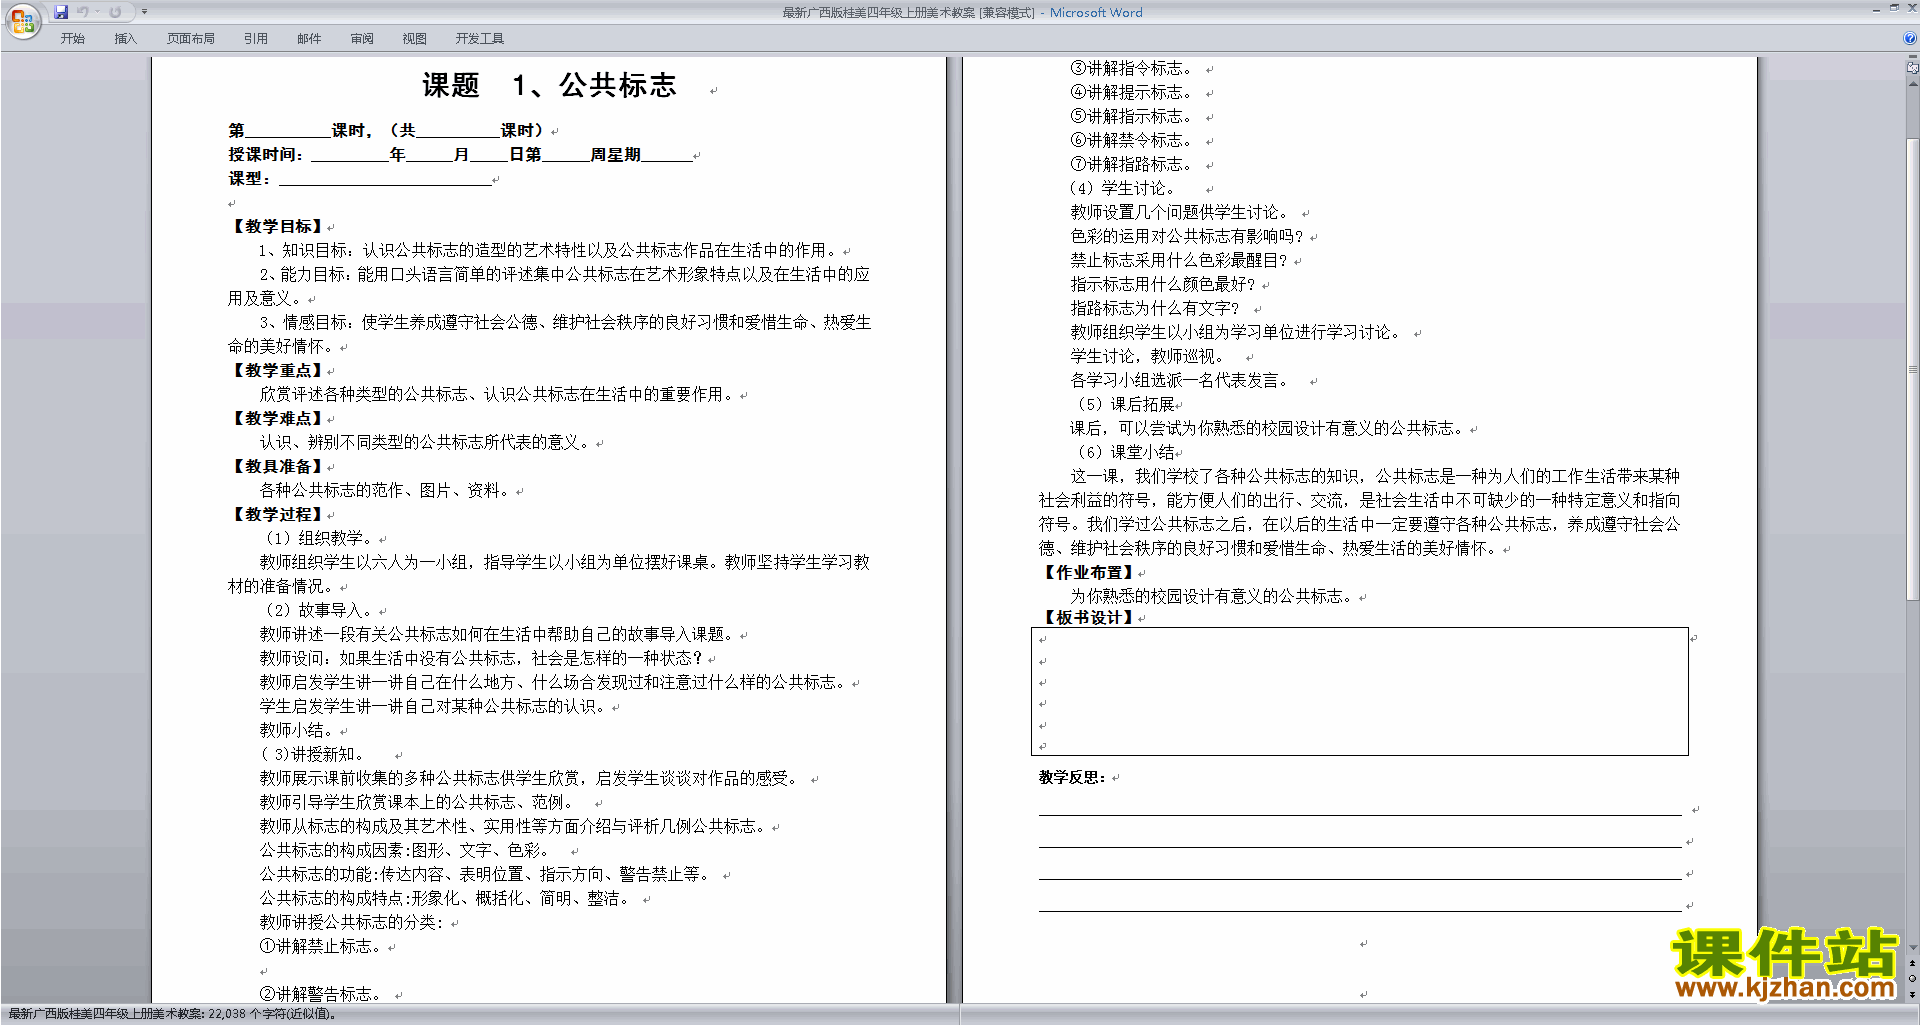The image size is (1920, 1025).
Task: Click the line （5）课后拓展
Action: tap(1123, 405)
